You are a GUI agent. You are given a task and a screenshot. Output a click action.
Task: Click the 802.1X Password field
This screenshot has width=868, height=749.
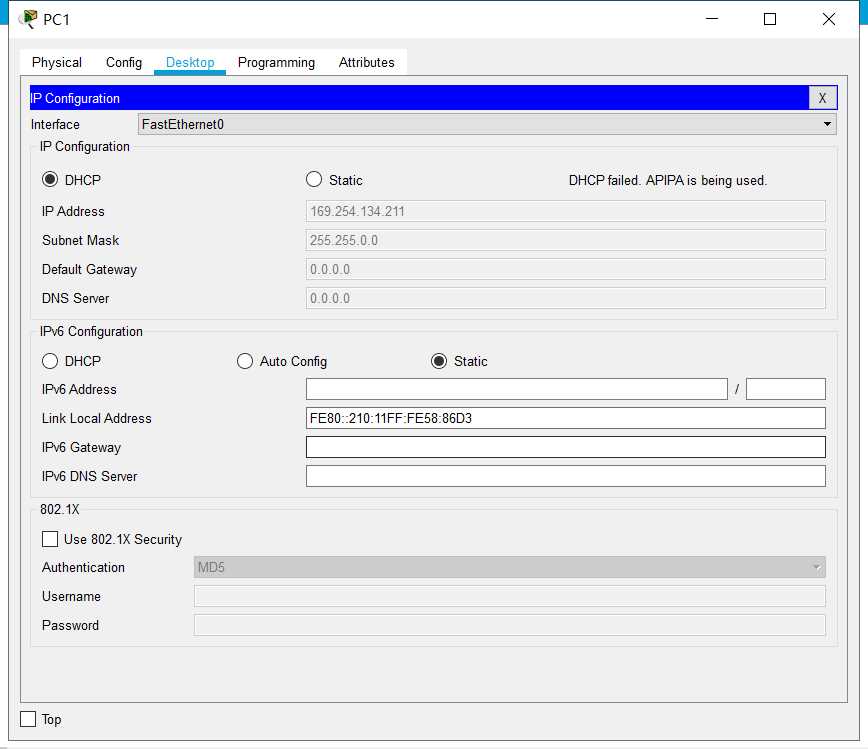tap(509, 625)
